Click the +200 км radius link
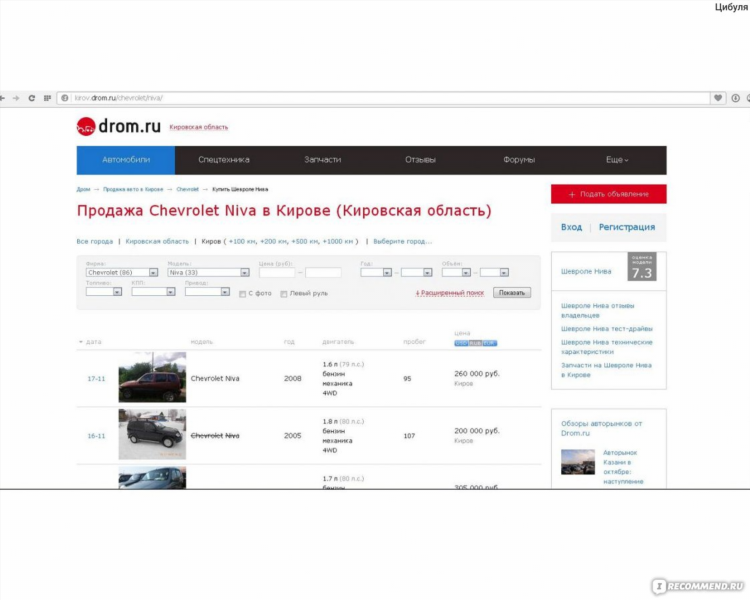The width and height of the screenshot is (750, 600). pos(274,242)
